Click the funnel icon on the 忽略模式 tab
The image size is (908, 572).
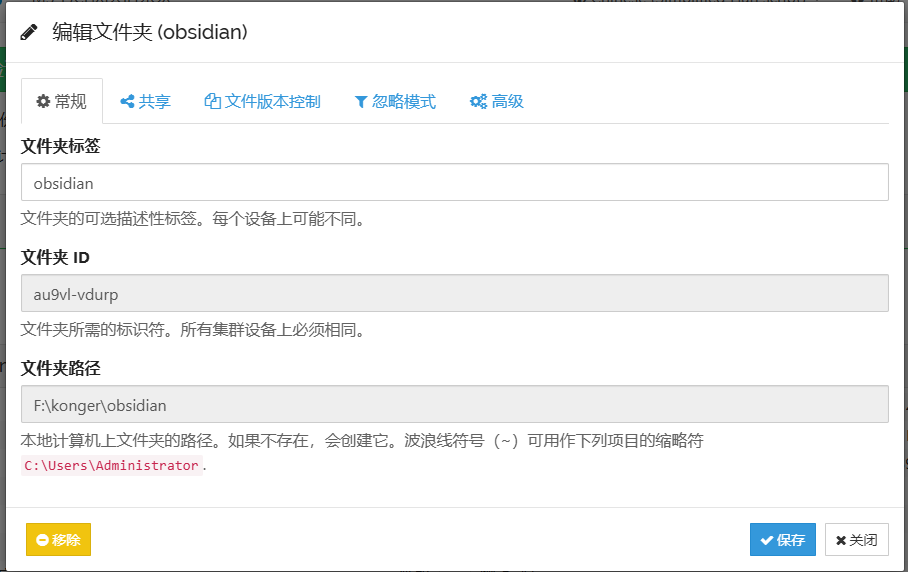(x=361, y=101)
